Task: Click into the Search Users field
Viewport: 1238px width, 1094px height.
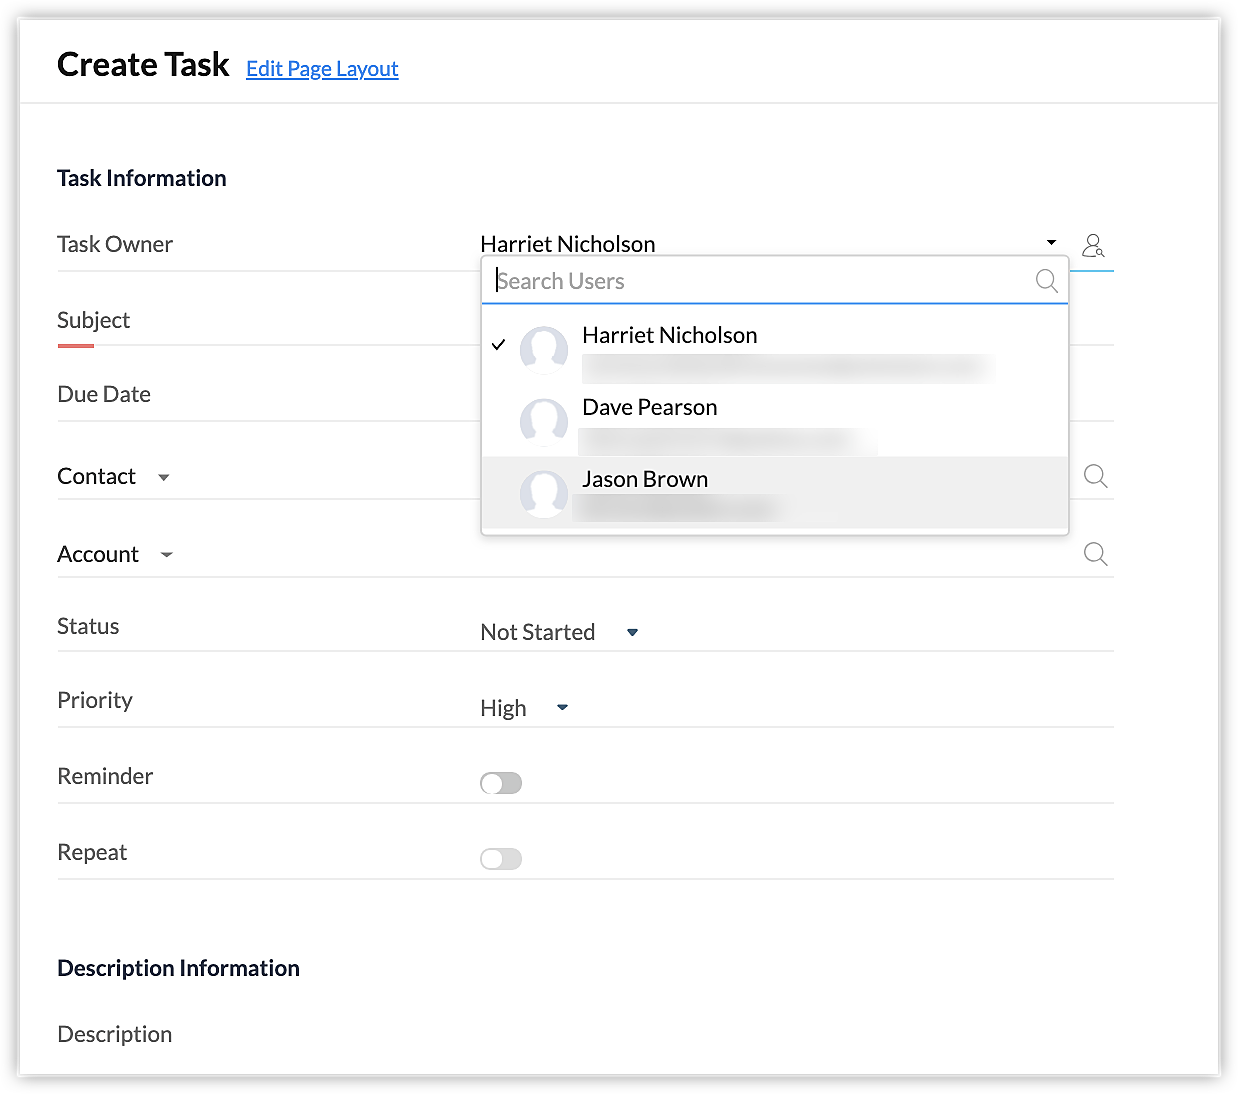Action: (x=760, y=281)
